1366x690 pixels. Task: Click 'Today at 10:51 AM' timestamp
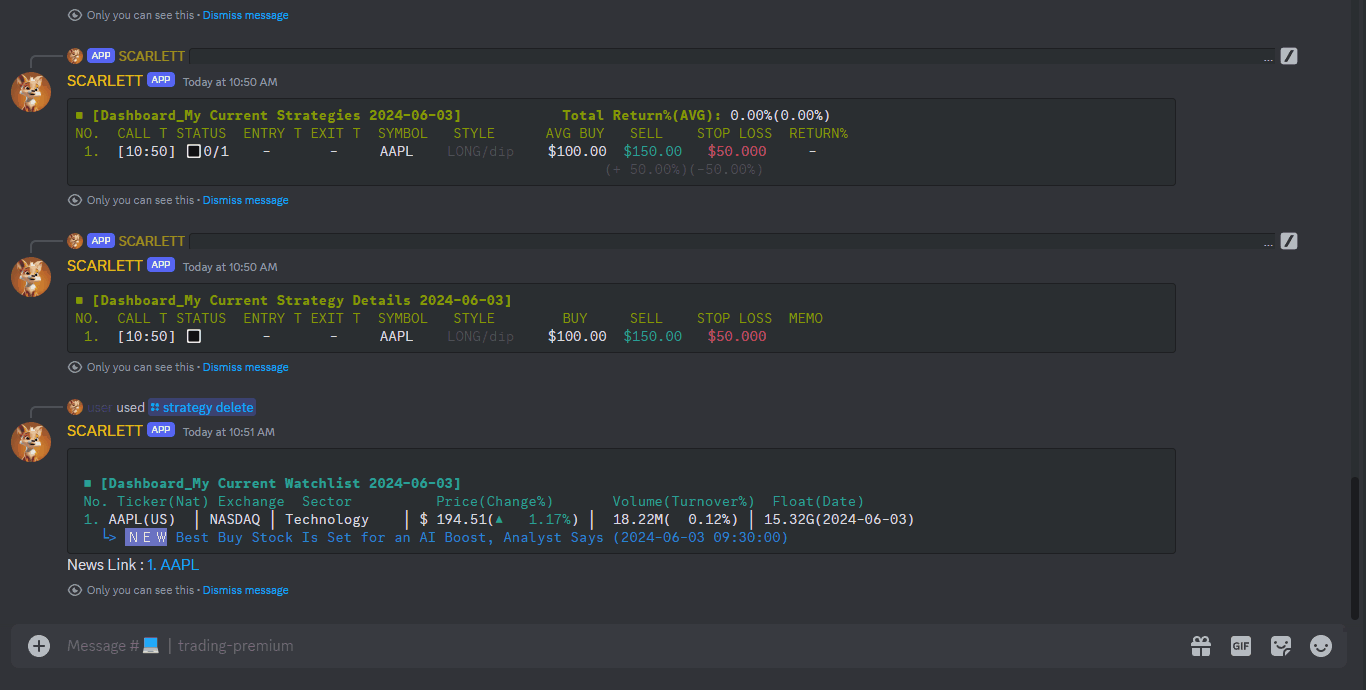click(229, 432)
